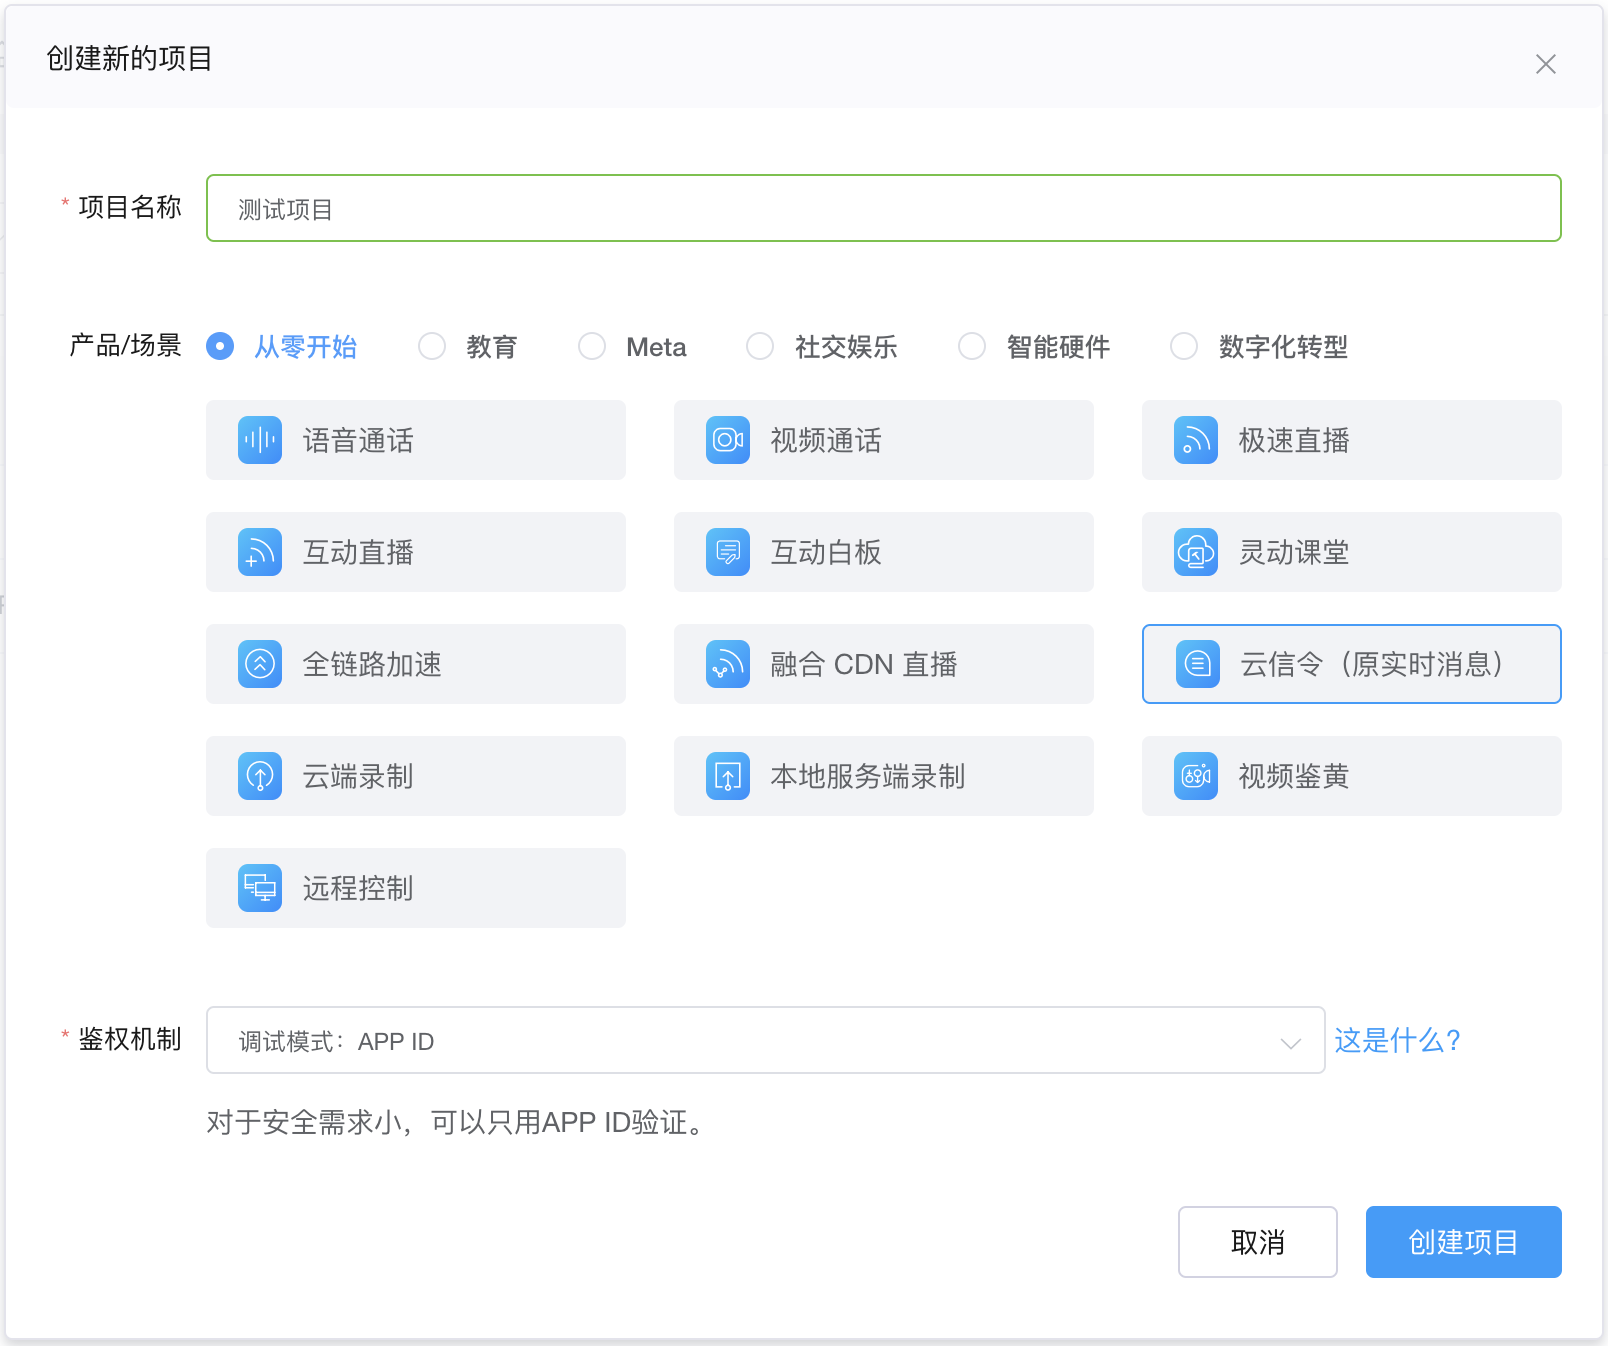Select the 灵动课堂 product label

coord(1294,553)
